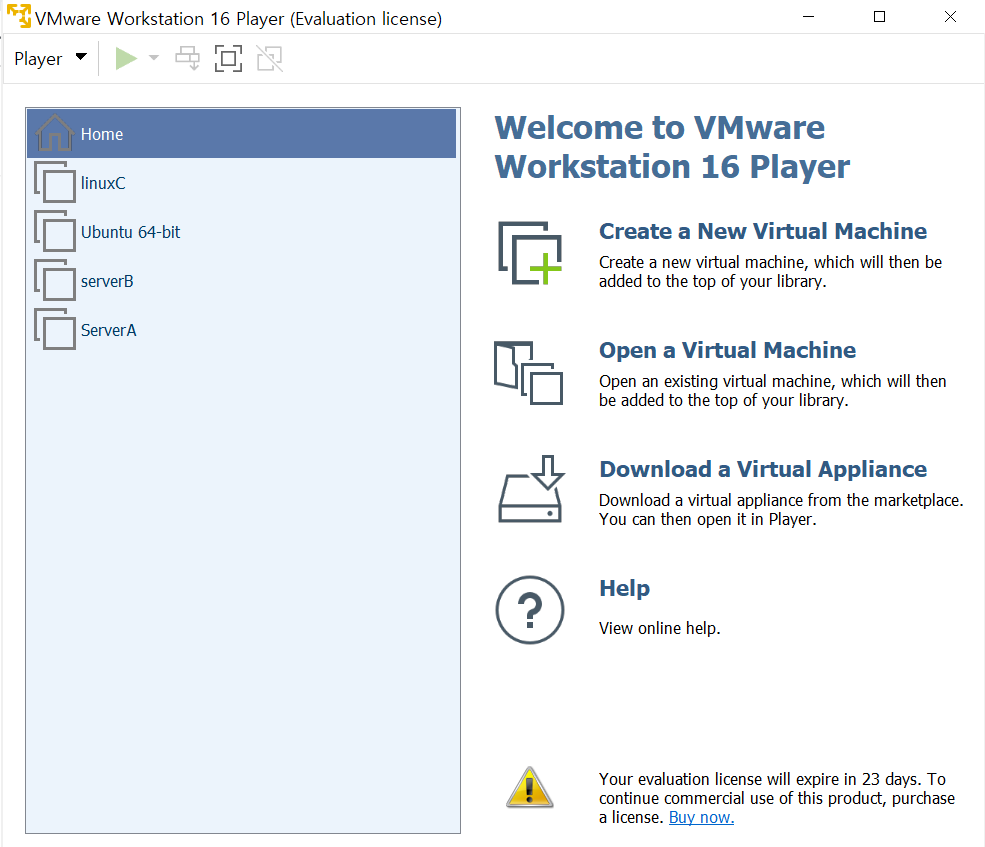Maximize the VMware Player window
This screenshot has height=847, width=985.
click(879, 17)
